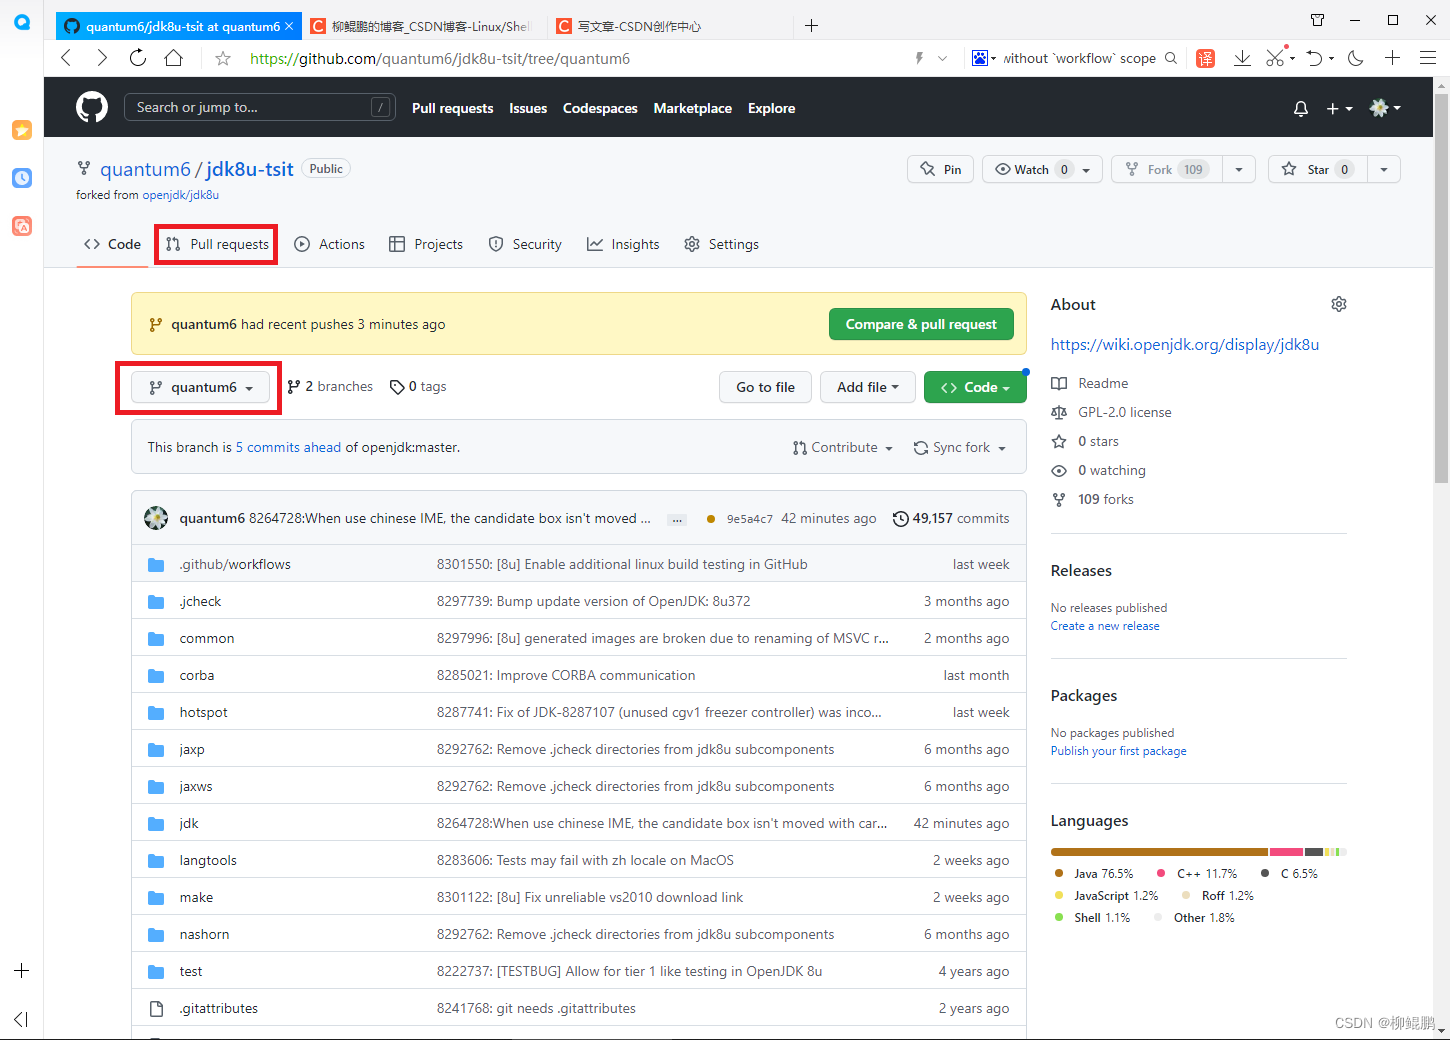Image resolution: width=1450 pixels, height=1040 pixels.
Task: Open the quantum6 branch selector dropdown
Action: pyautogui.click(x=198, y=387)
